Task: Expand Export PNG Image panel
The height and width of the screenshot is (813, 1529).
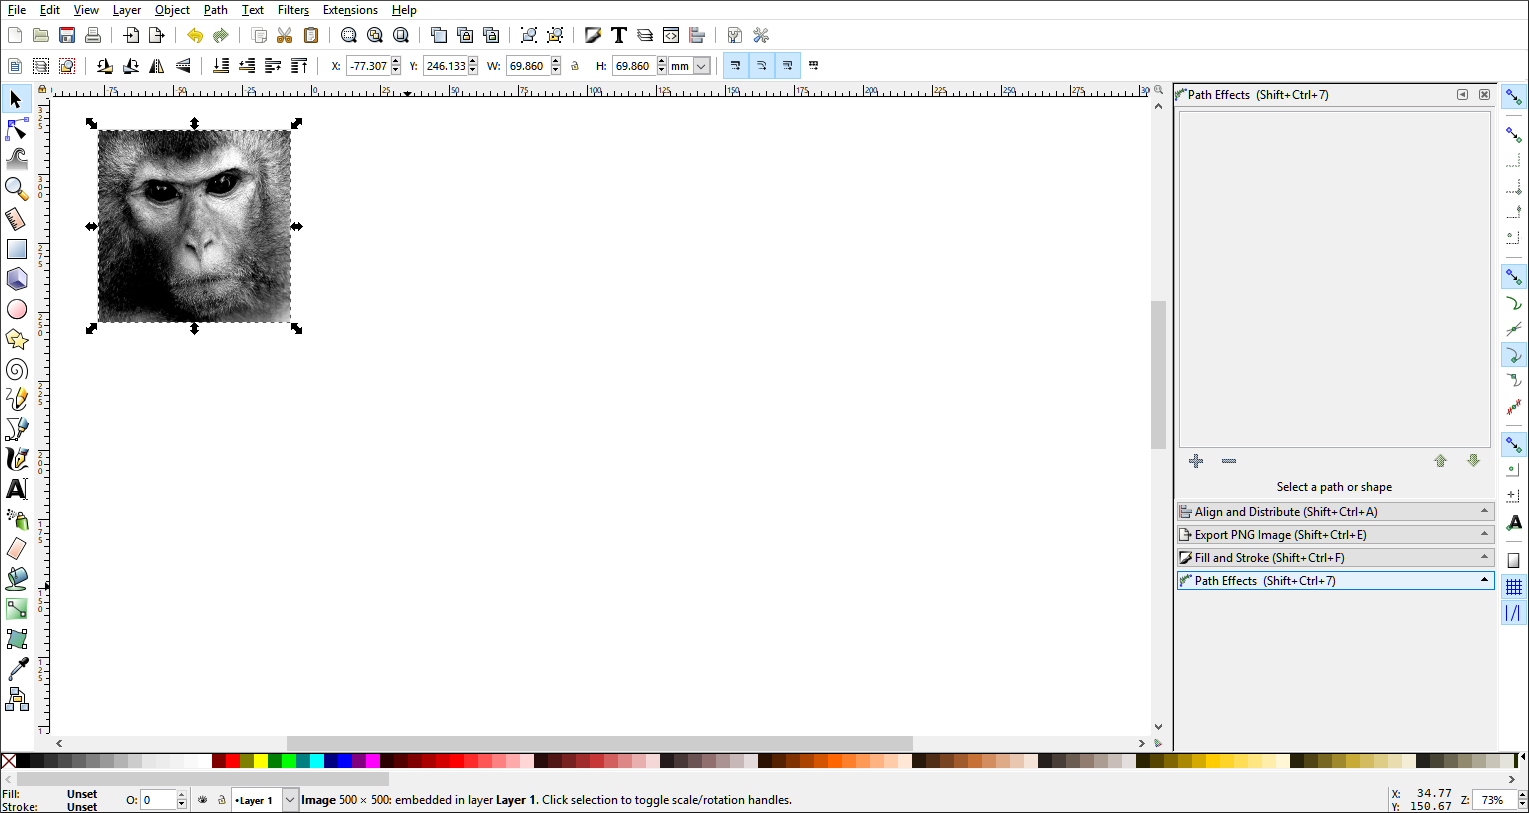Action: (x=1336, y=534)
